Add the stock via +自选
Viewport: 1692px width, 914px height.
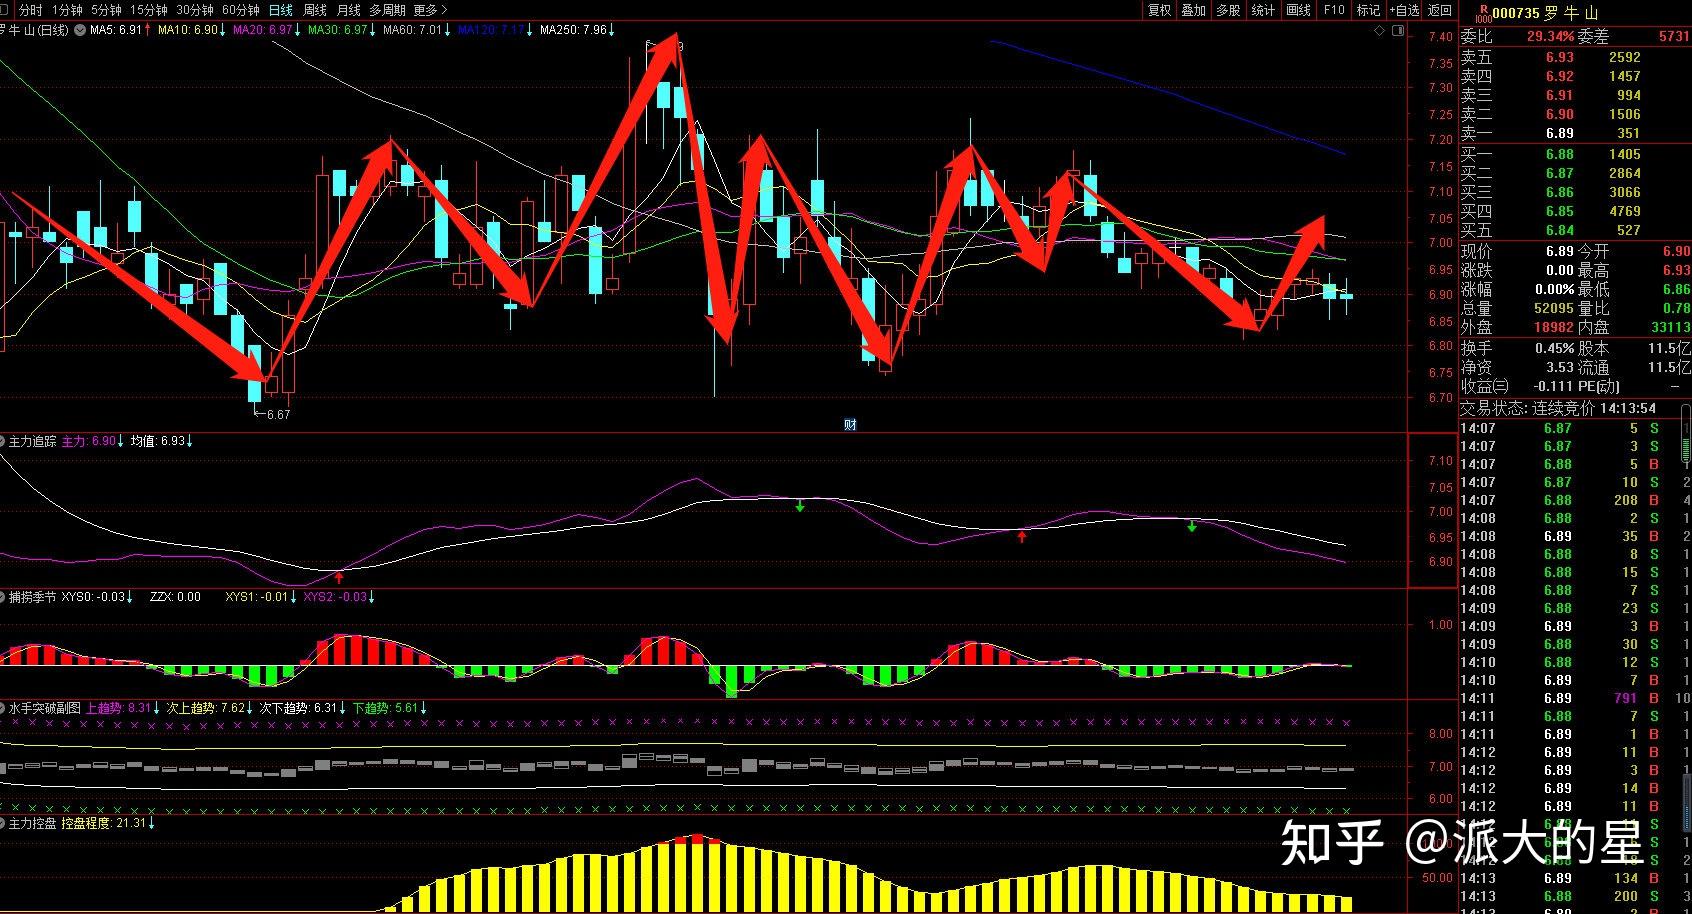point(1404,10)
